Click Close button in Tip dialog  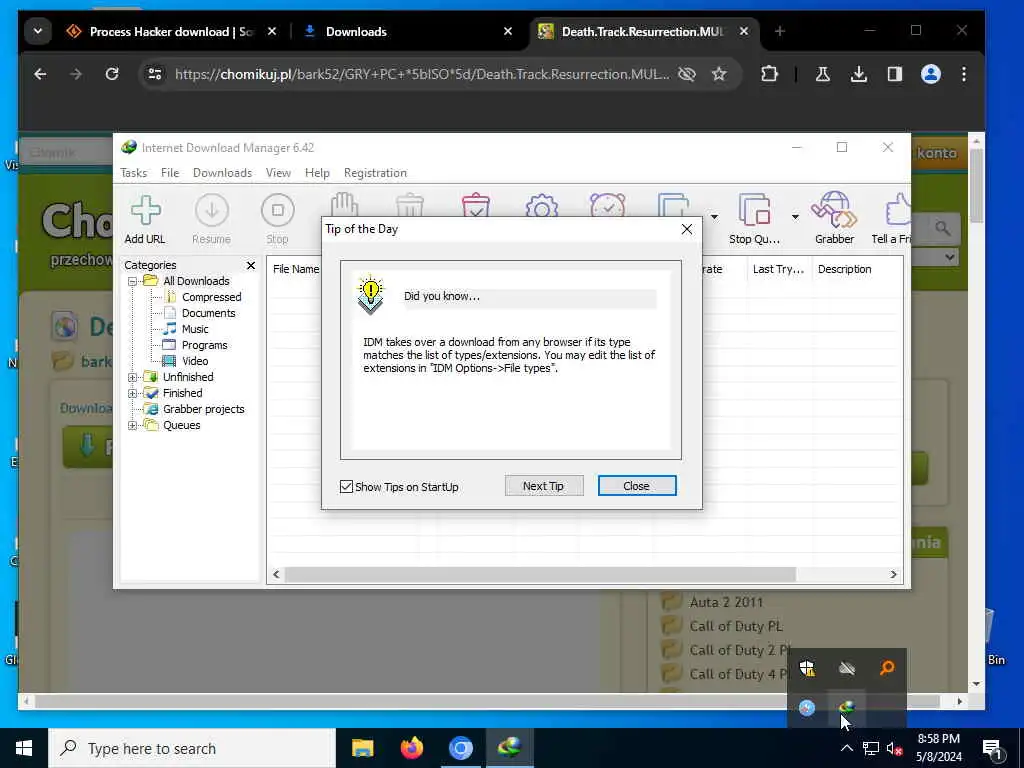tap(637, 486)
